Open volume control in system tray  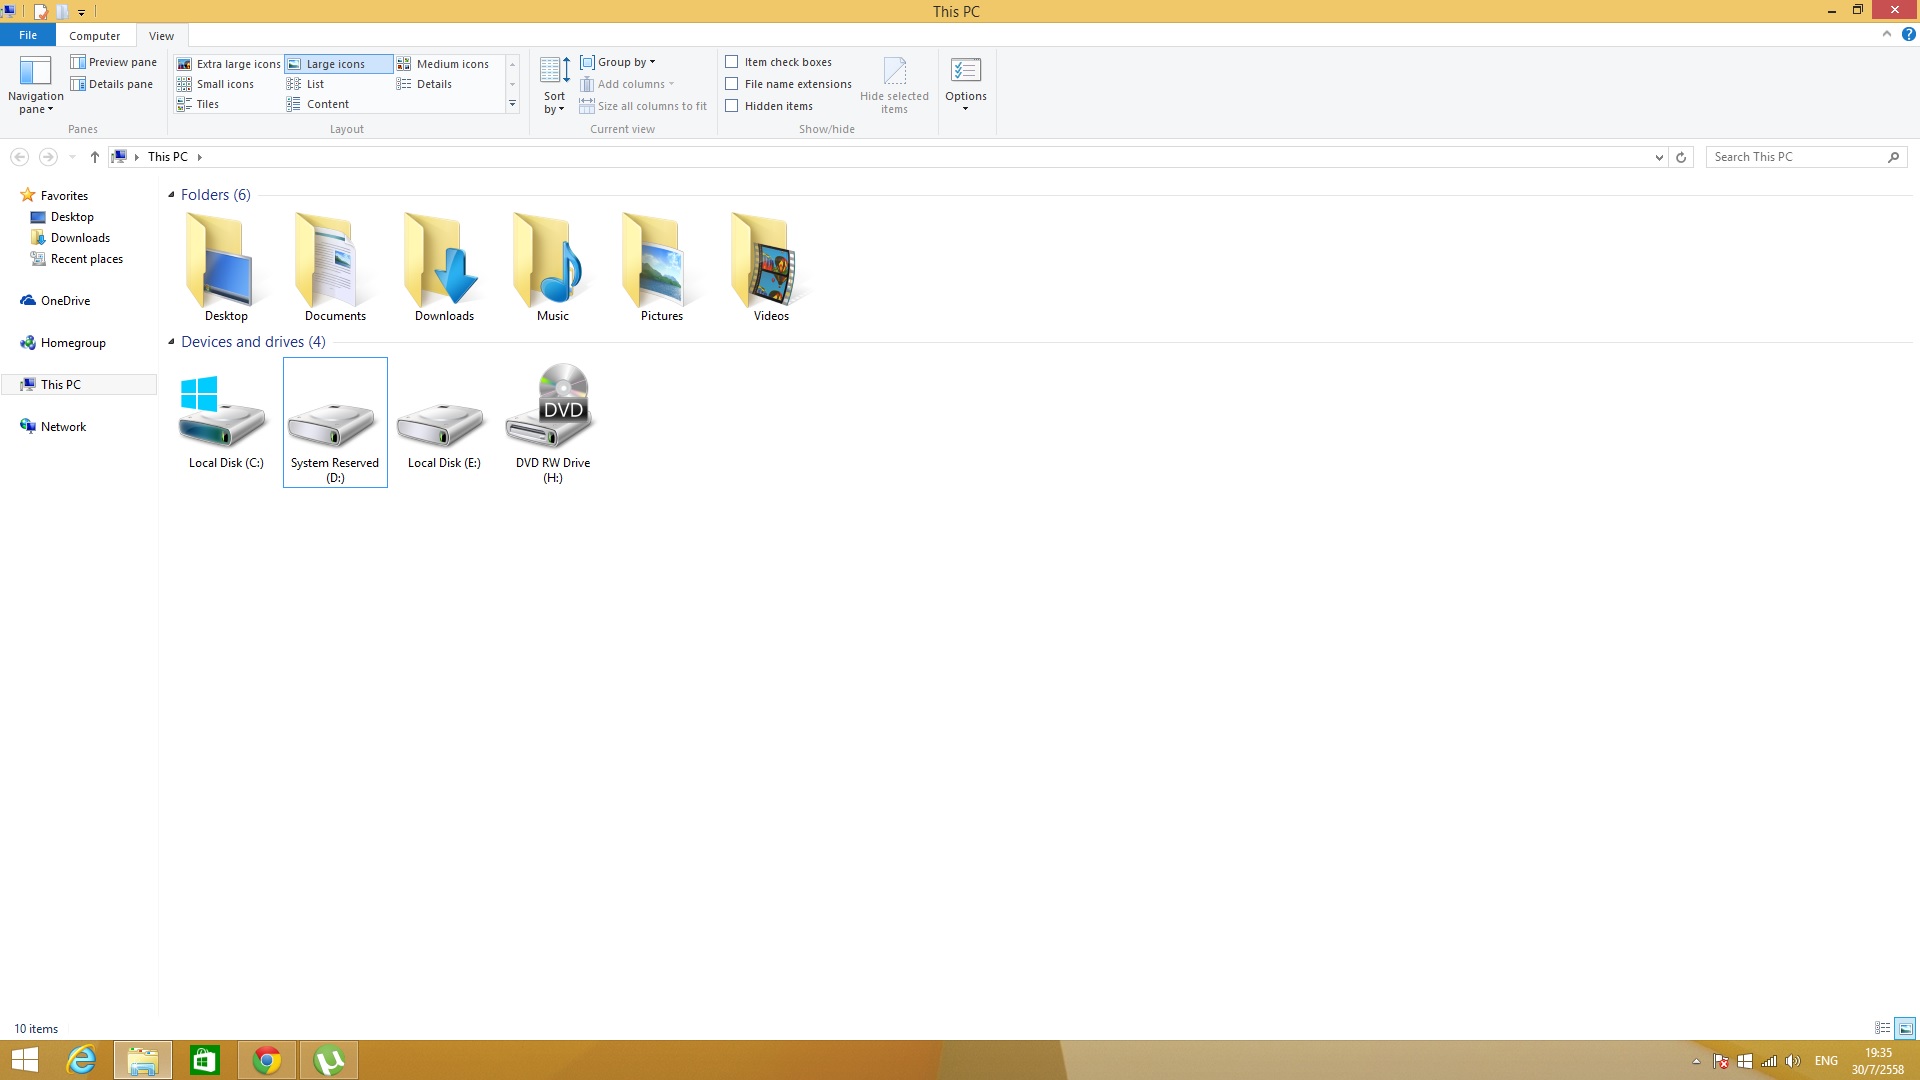(x=1793, y=1061)
